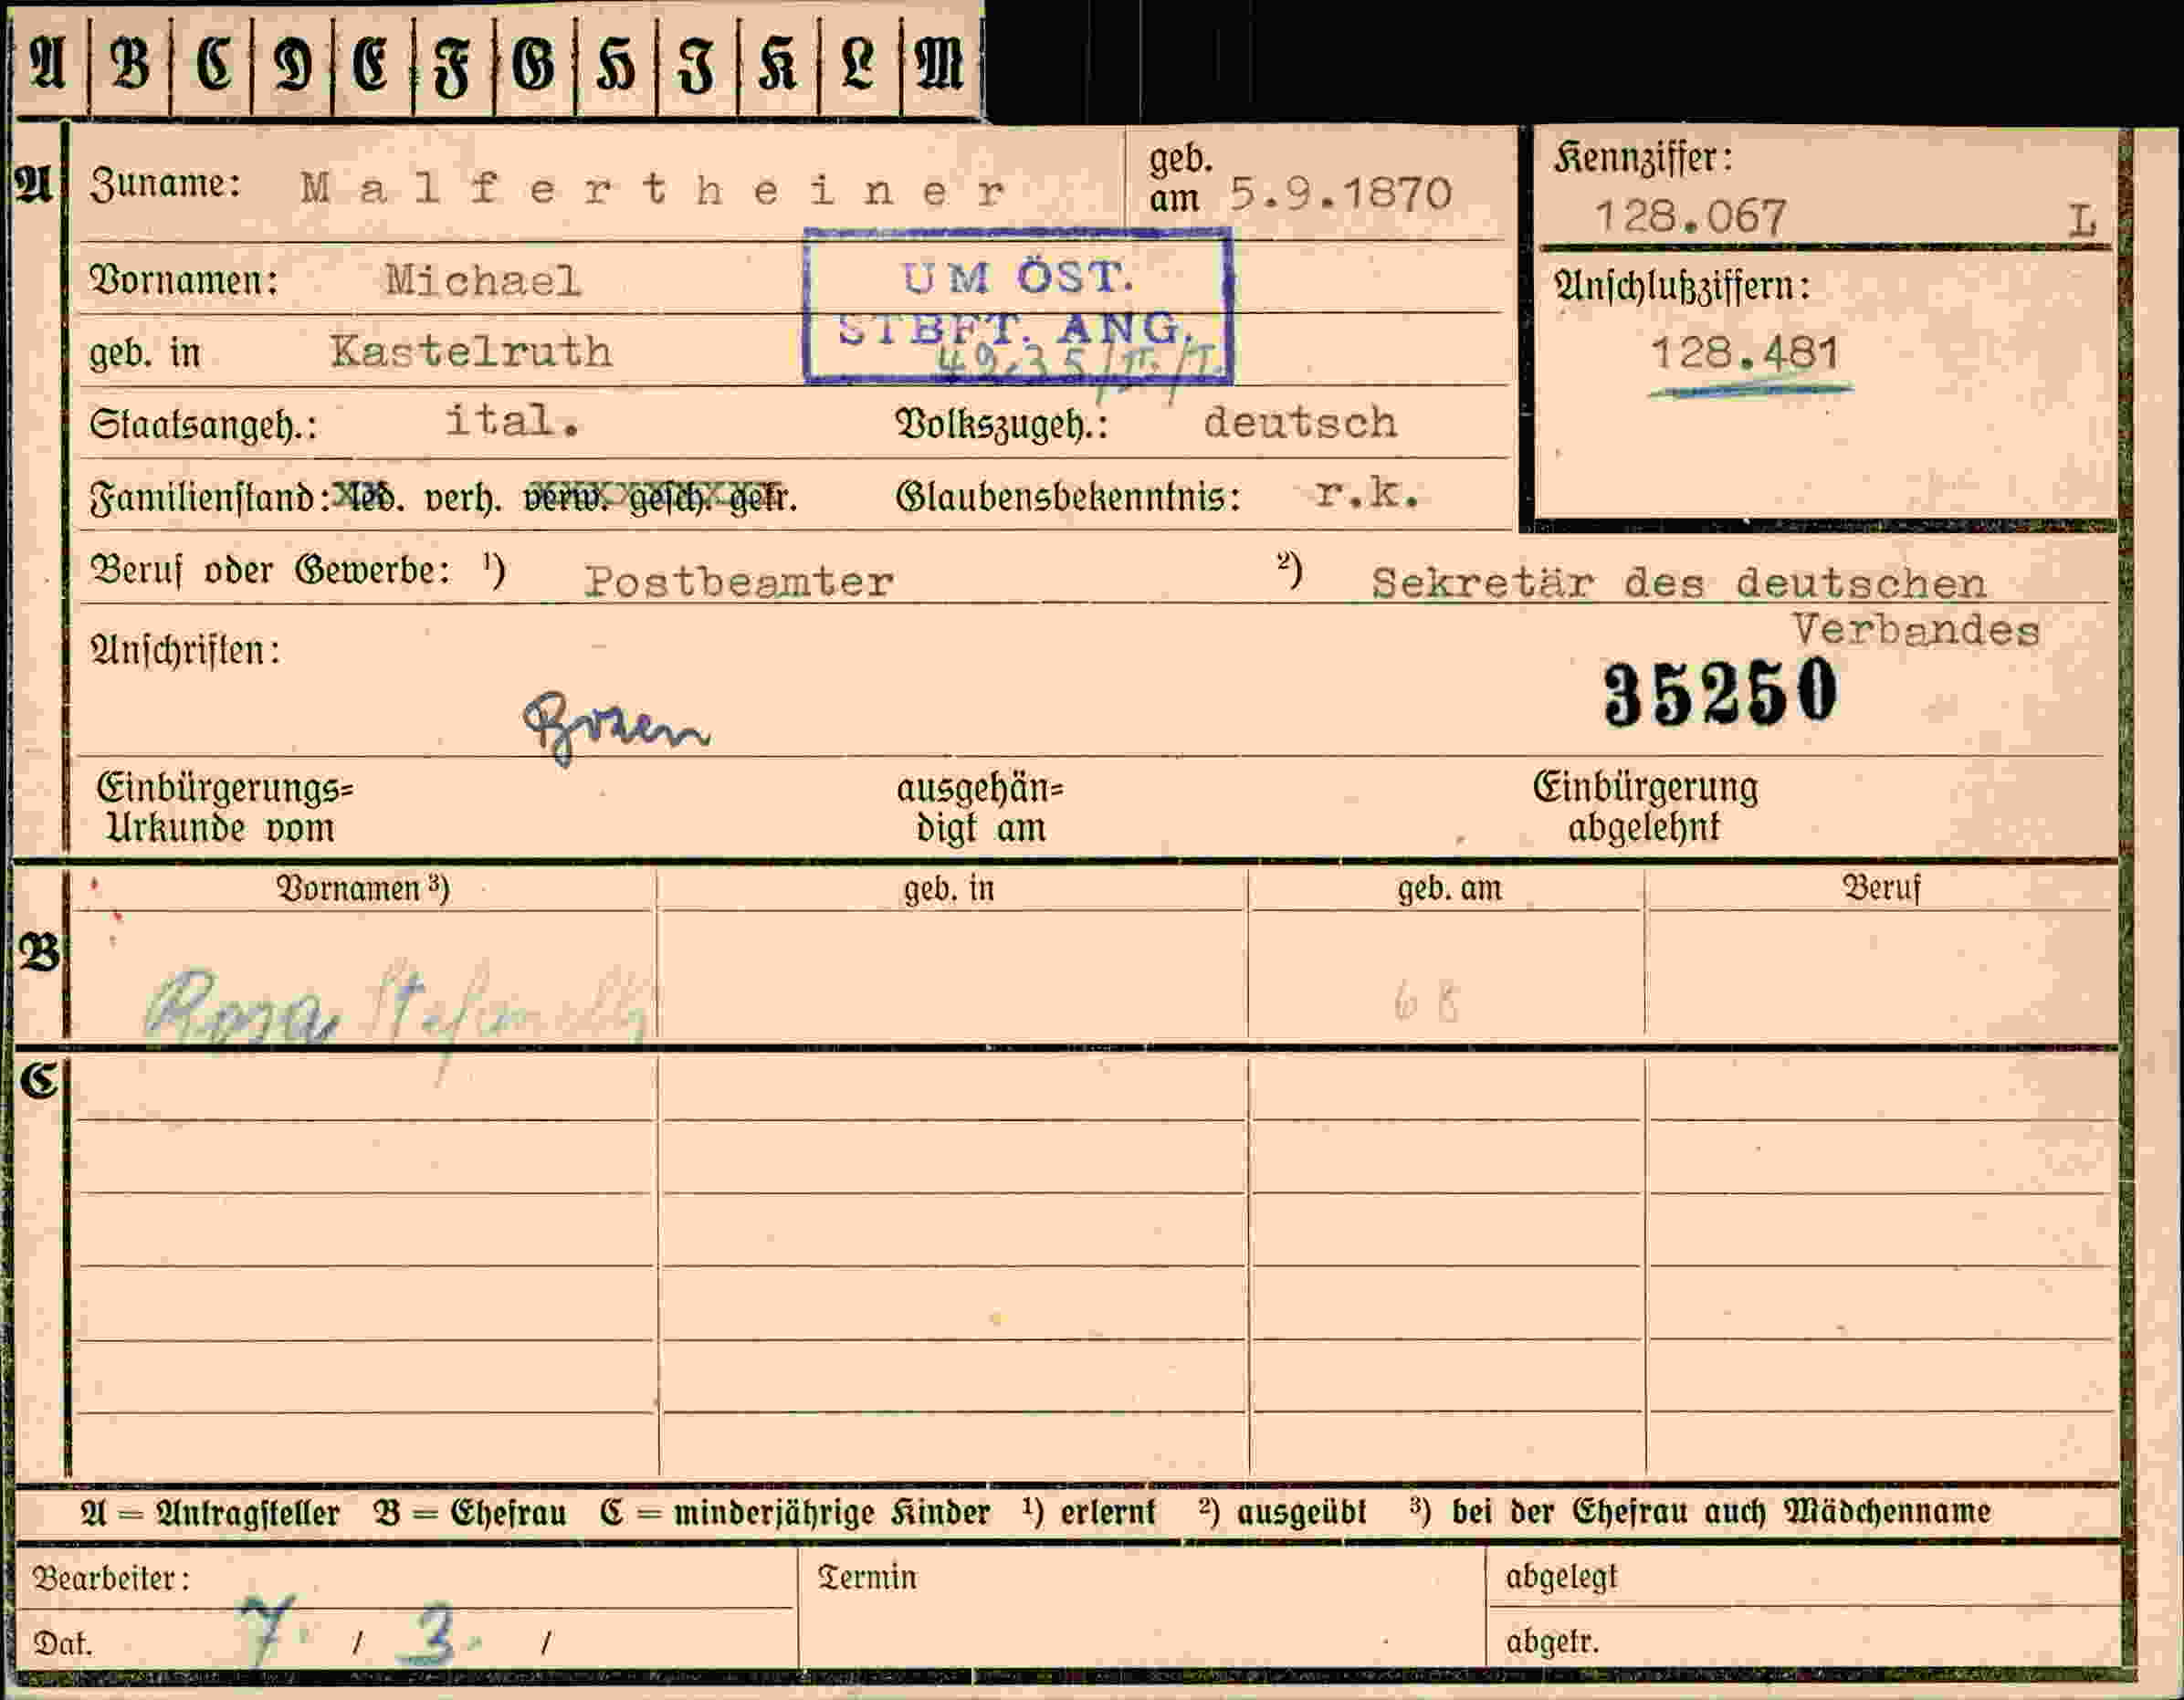Click the section B Vornamen column header

362,889
